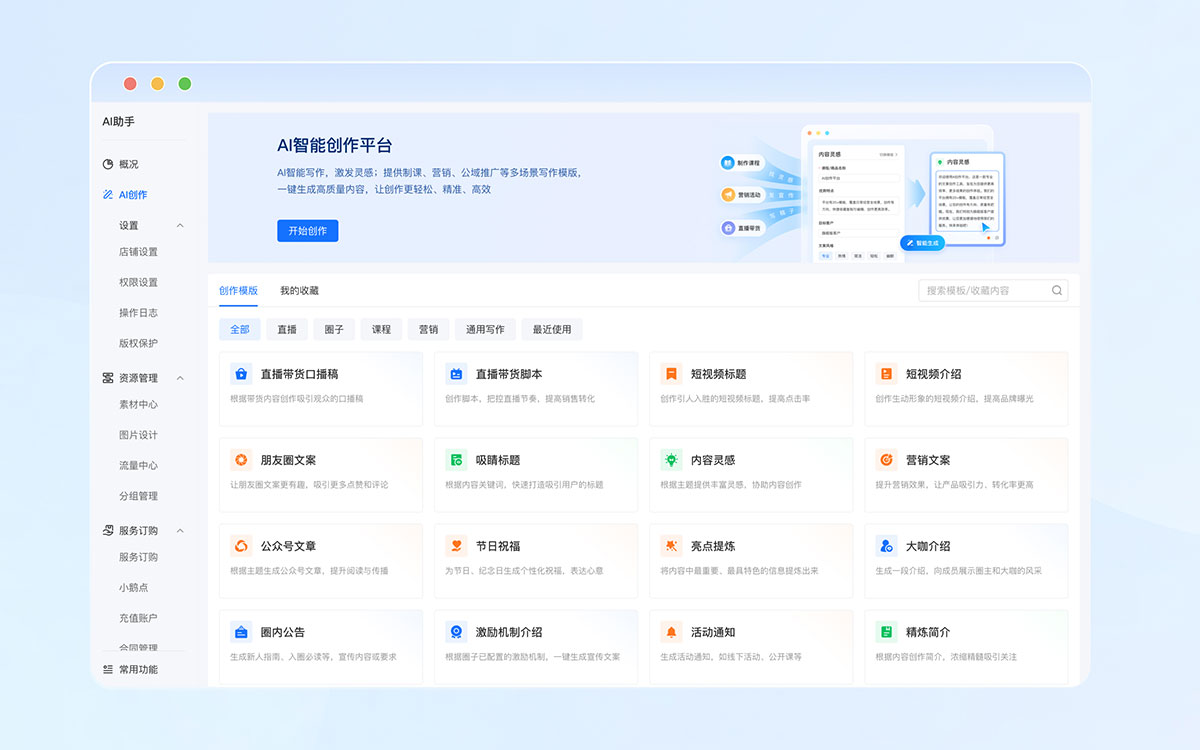Click the 短视频标题 bookmark icon

pyautogui.click(x=671, y=374)
